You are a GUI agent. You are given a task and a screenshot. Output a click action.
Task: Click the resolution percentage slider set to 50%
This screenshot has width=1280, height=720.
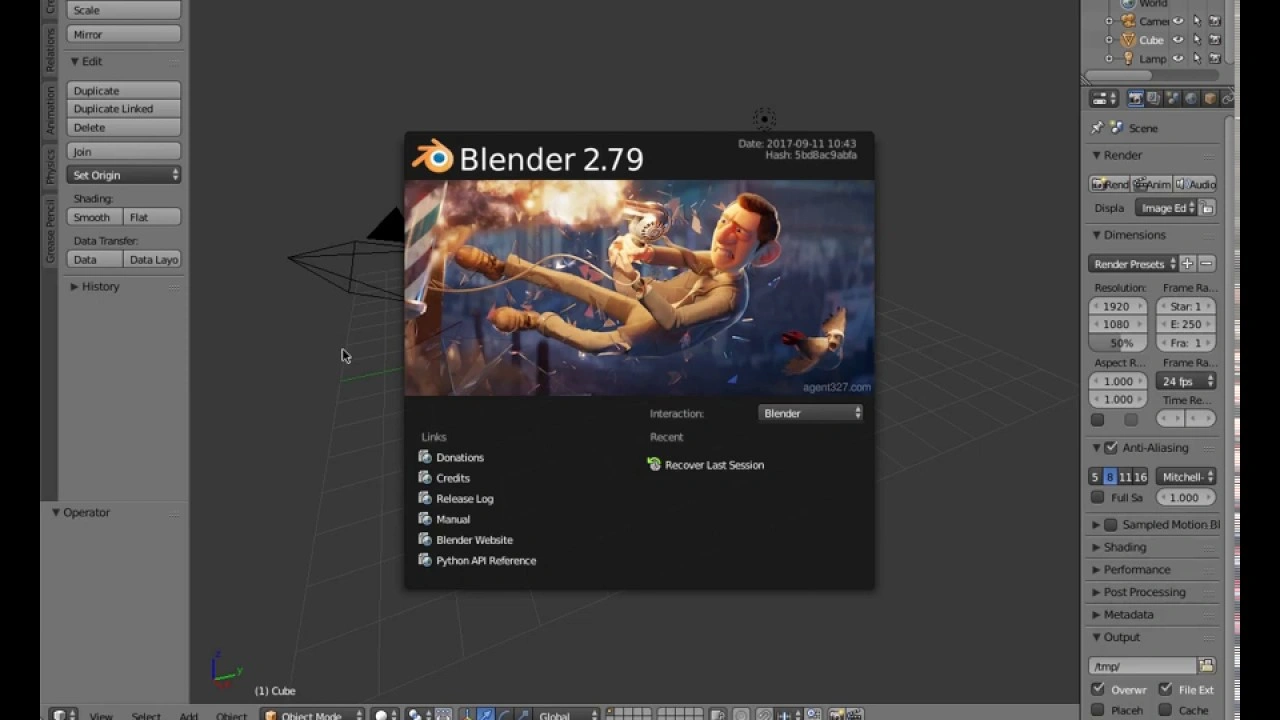pos(1117,342)
